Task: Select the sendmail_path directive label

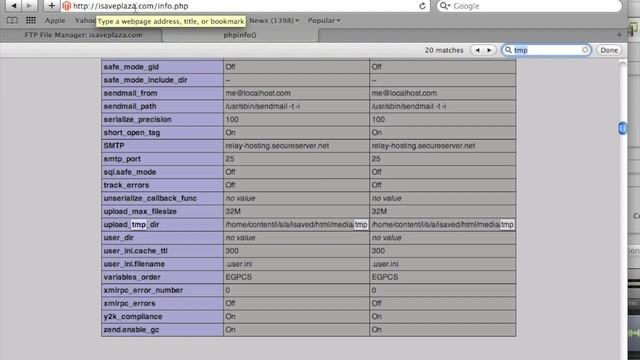Action: point(130,106)
